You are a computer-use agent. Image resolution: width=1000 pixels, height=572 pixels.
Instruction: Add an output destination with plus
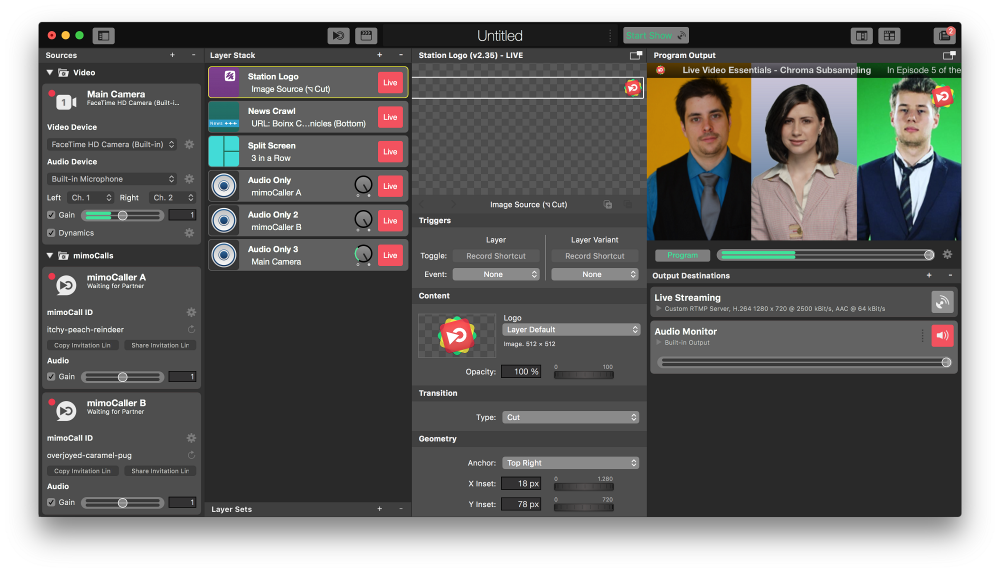point(929,275)
